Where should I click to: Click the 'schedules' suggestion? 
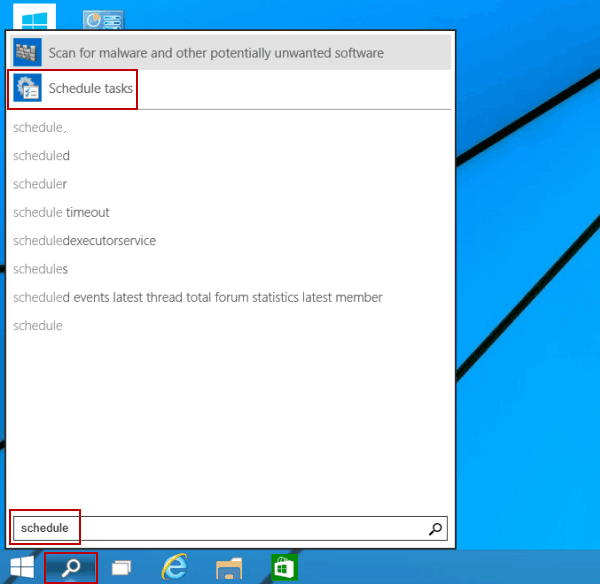tap(40, 269)
